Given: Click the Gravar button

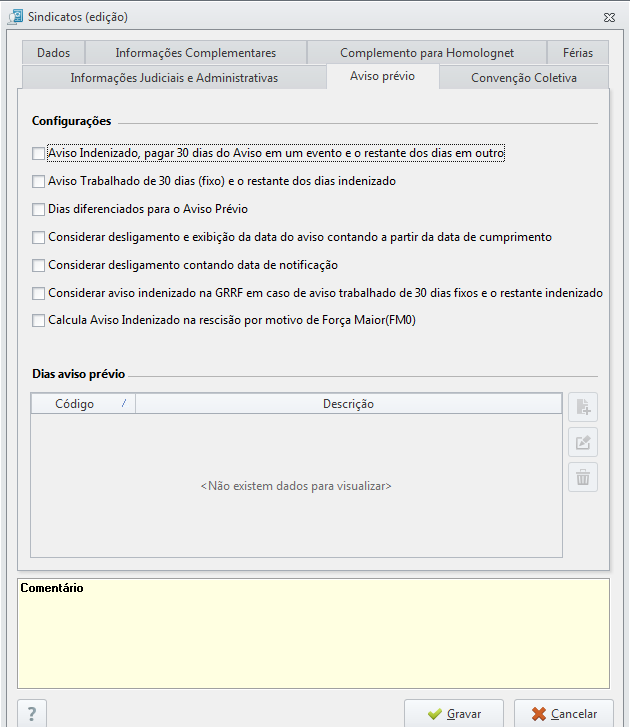Looking at the screenshot, I should (454, 714).
